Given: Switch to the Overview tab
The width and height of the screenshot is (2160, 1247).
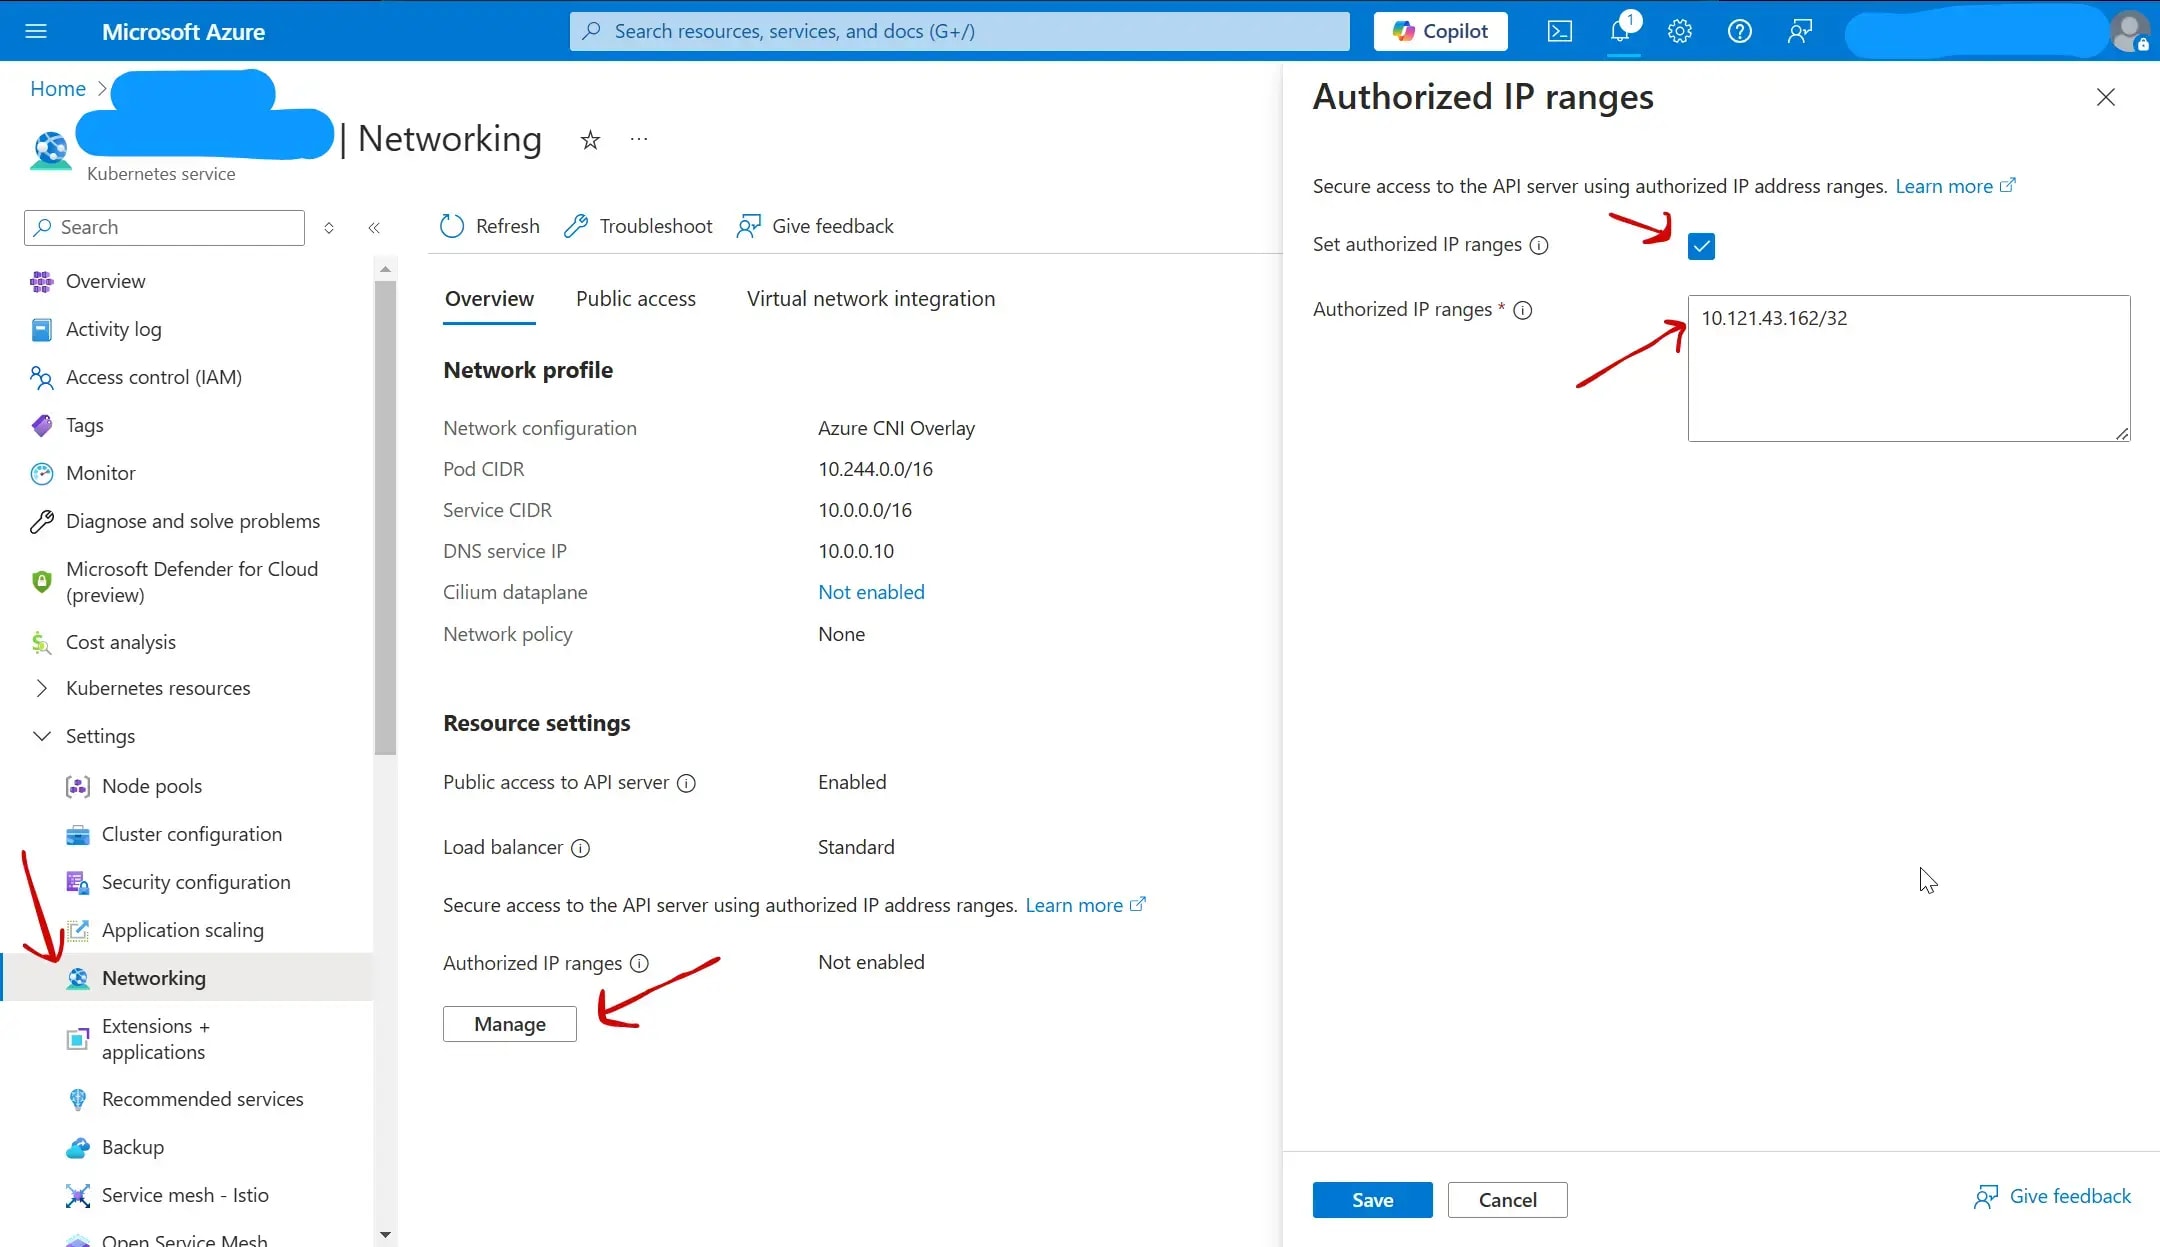Looking at the screenshot, I should pyautogui.click(x=489, y=299).
